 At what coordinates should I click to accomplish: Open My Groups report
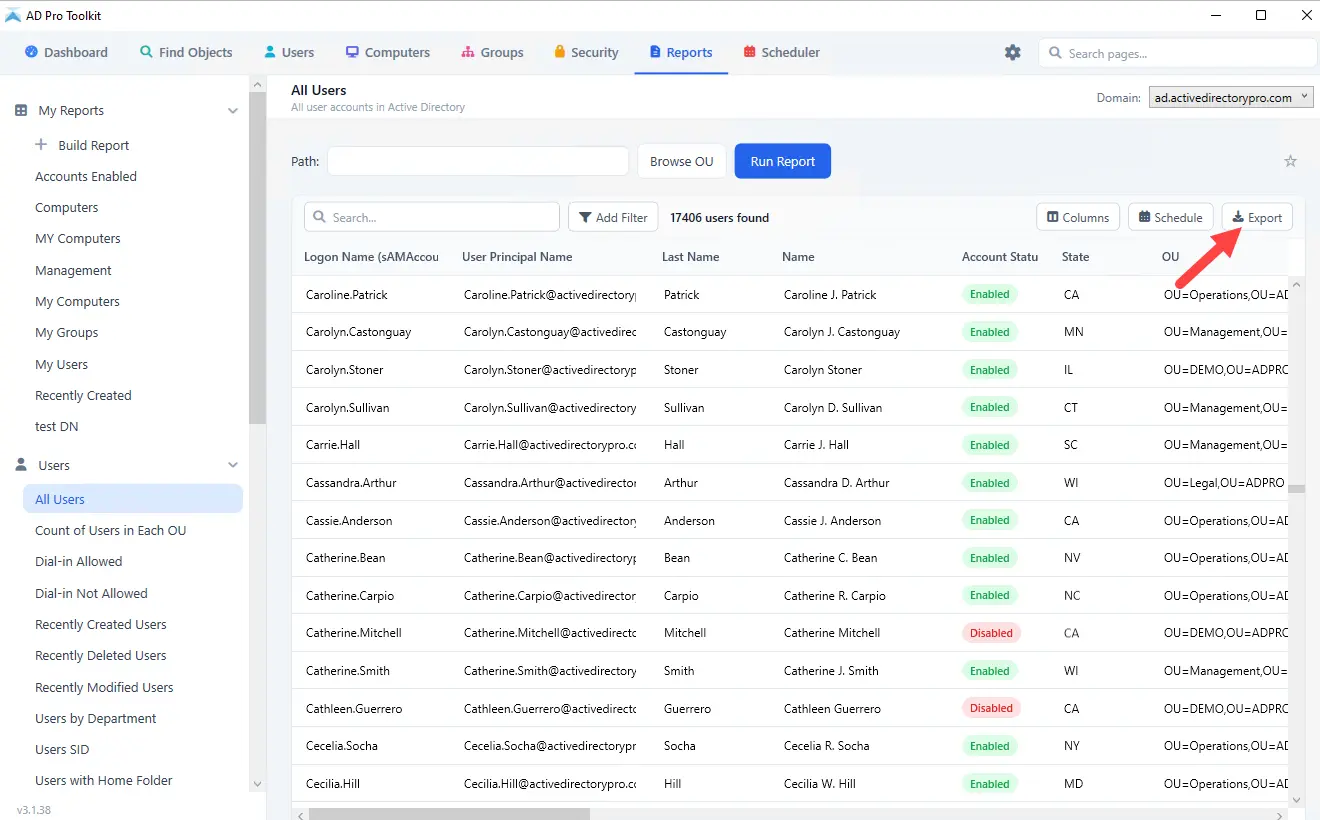(67, 333)
